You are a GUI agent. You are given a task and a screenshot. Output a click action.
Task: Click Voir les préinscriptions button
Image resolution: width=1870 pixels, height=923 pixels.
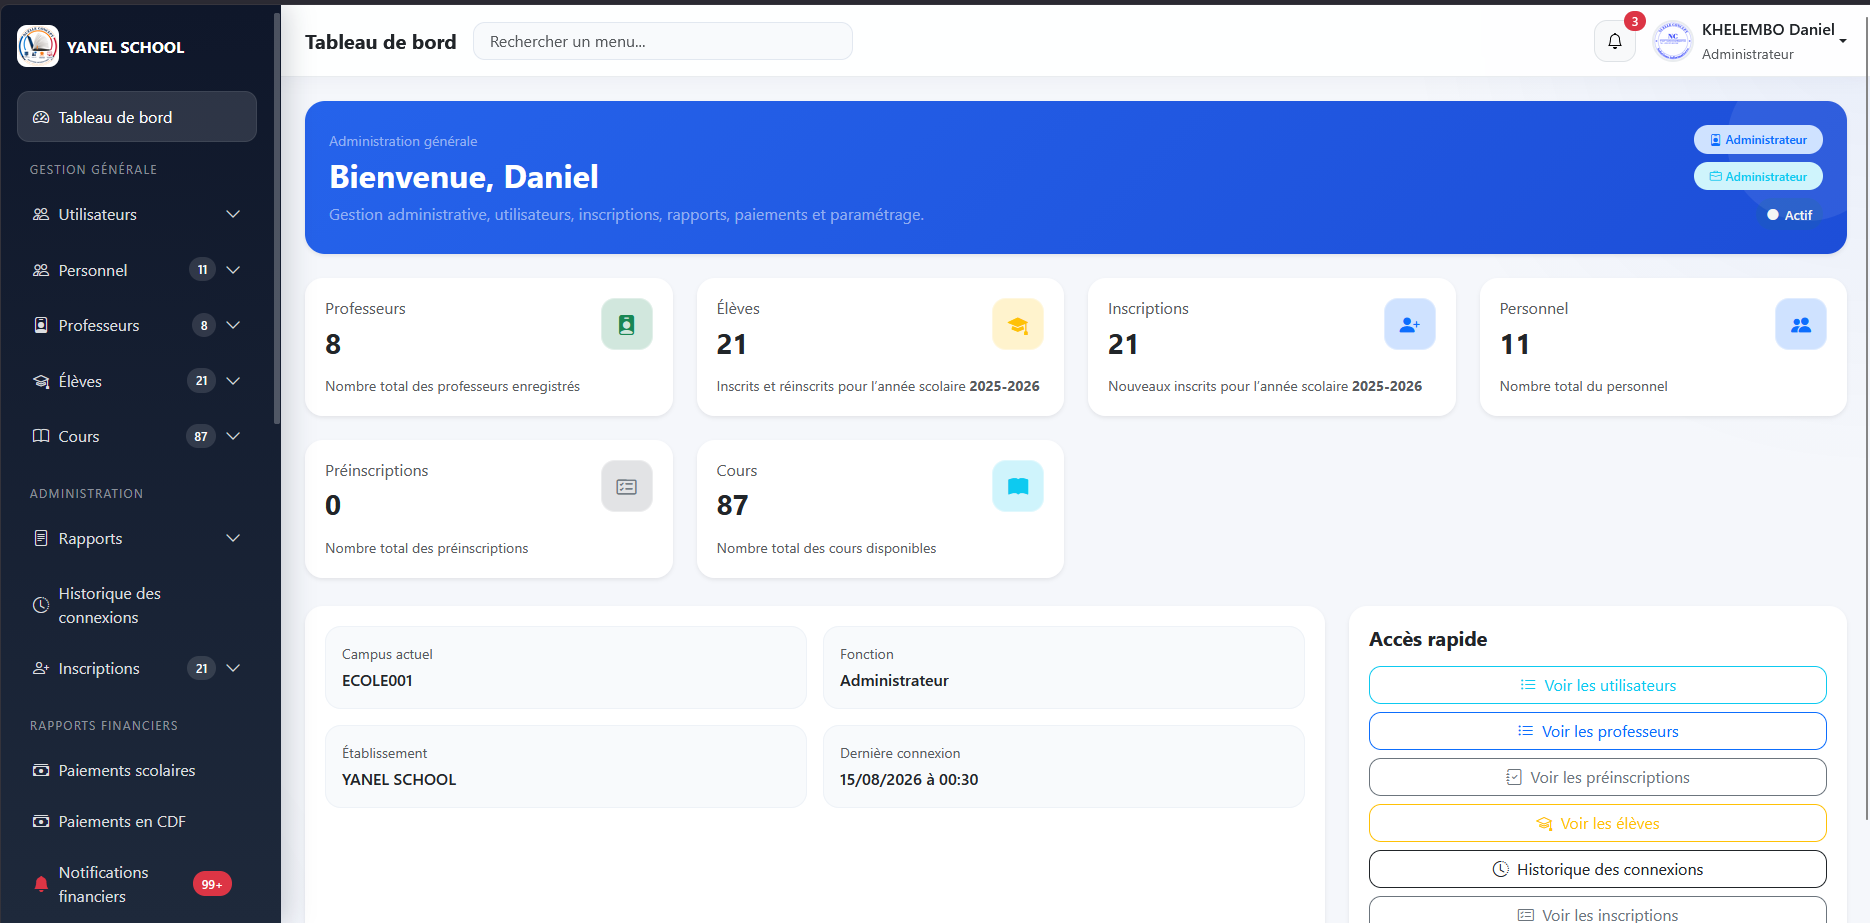tap(1597, 777)
